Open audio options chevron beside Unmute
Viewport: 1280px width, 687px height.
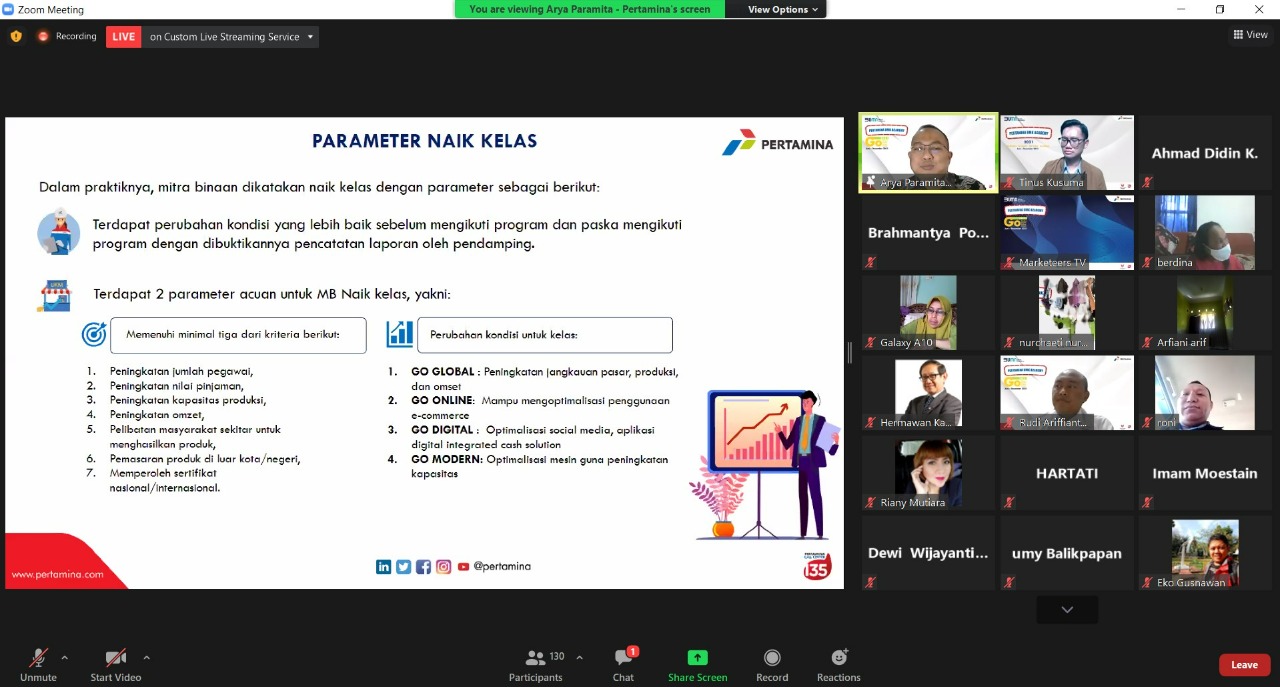tap(65, 658)
